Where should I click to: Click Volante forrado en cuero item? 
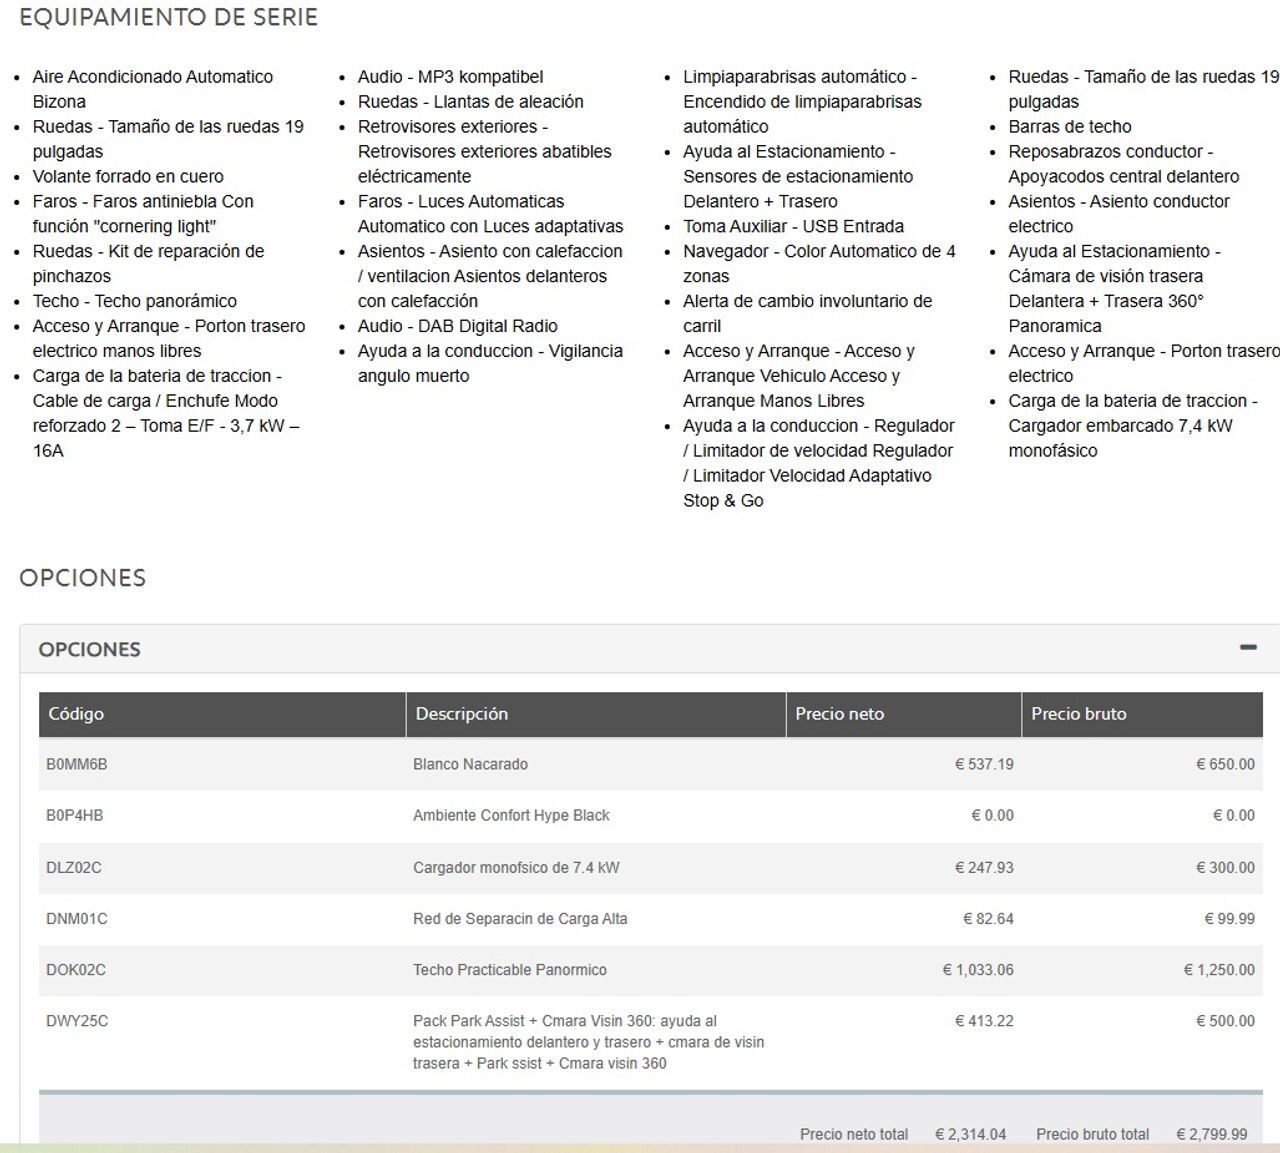click(x=128, y=177)
